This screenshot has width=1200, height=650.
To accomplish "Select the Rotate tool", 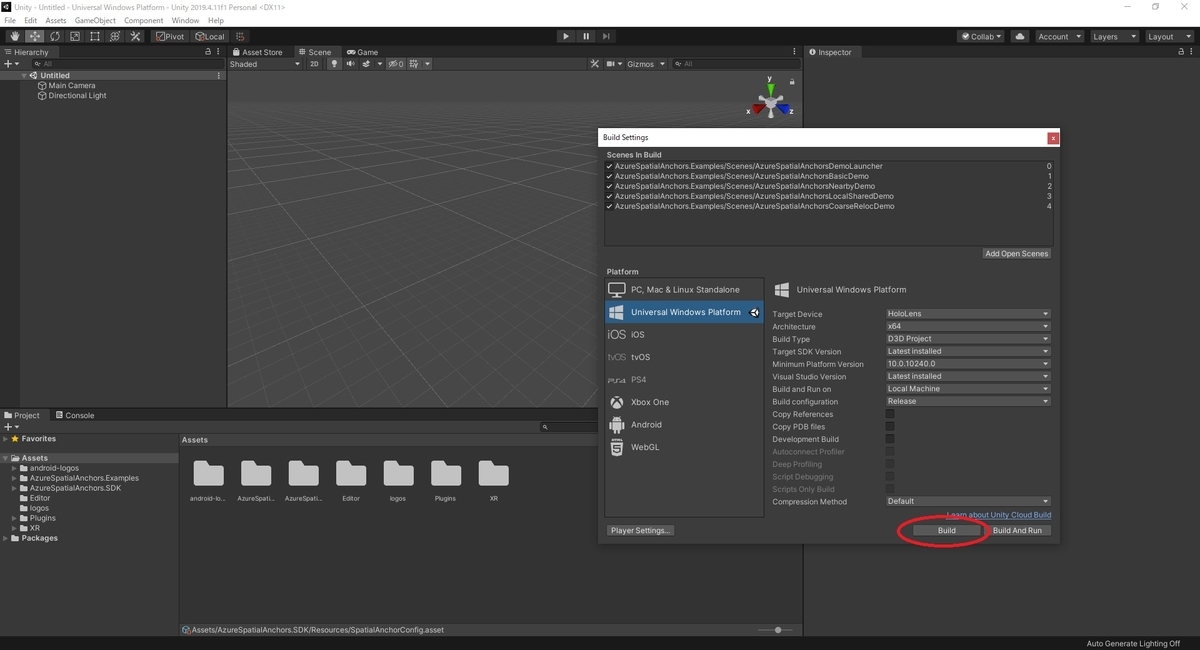I will (x=54, y=36).
